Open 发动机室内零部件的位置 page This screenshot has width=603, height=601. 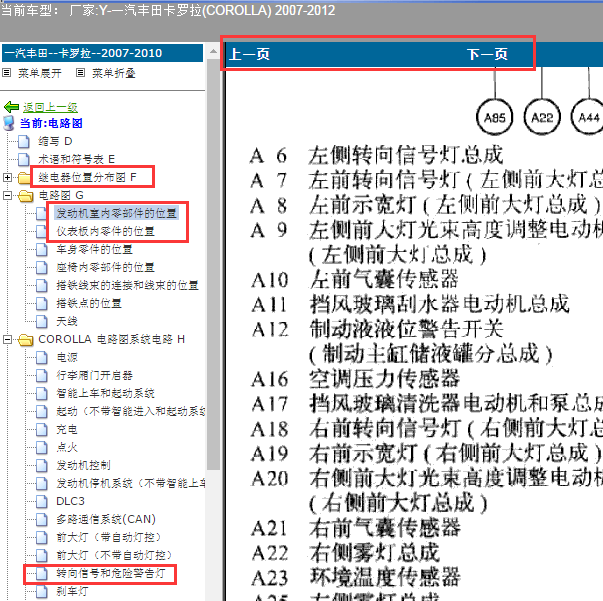coord(117,213)
